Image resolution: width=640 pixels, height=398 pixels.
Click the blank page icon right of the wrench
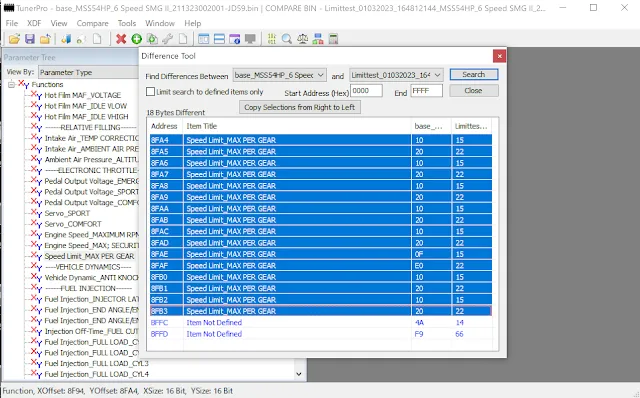(x=183, y=39)
